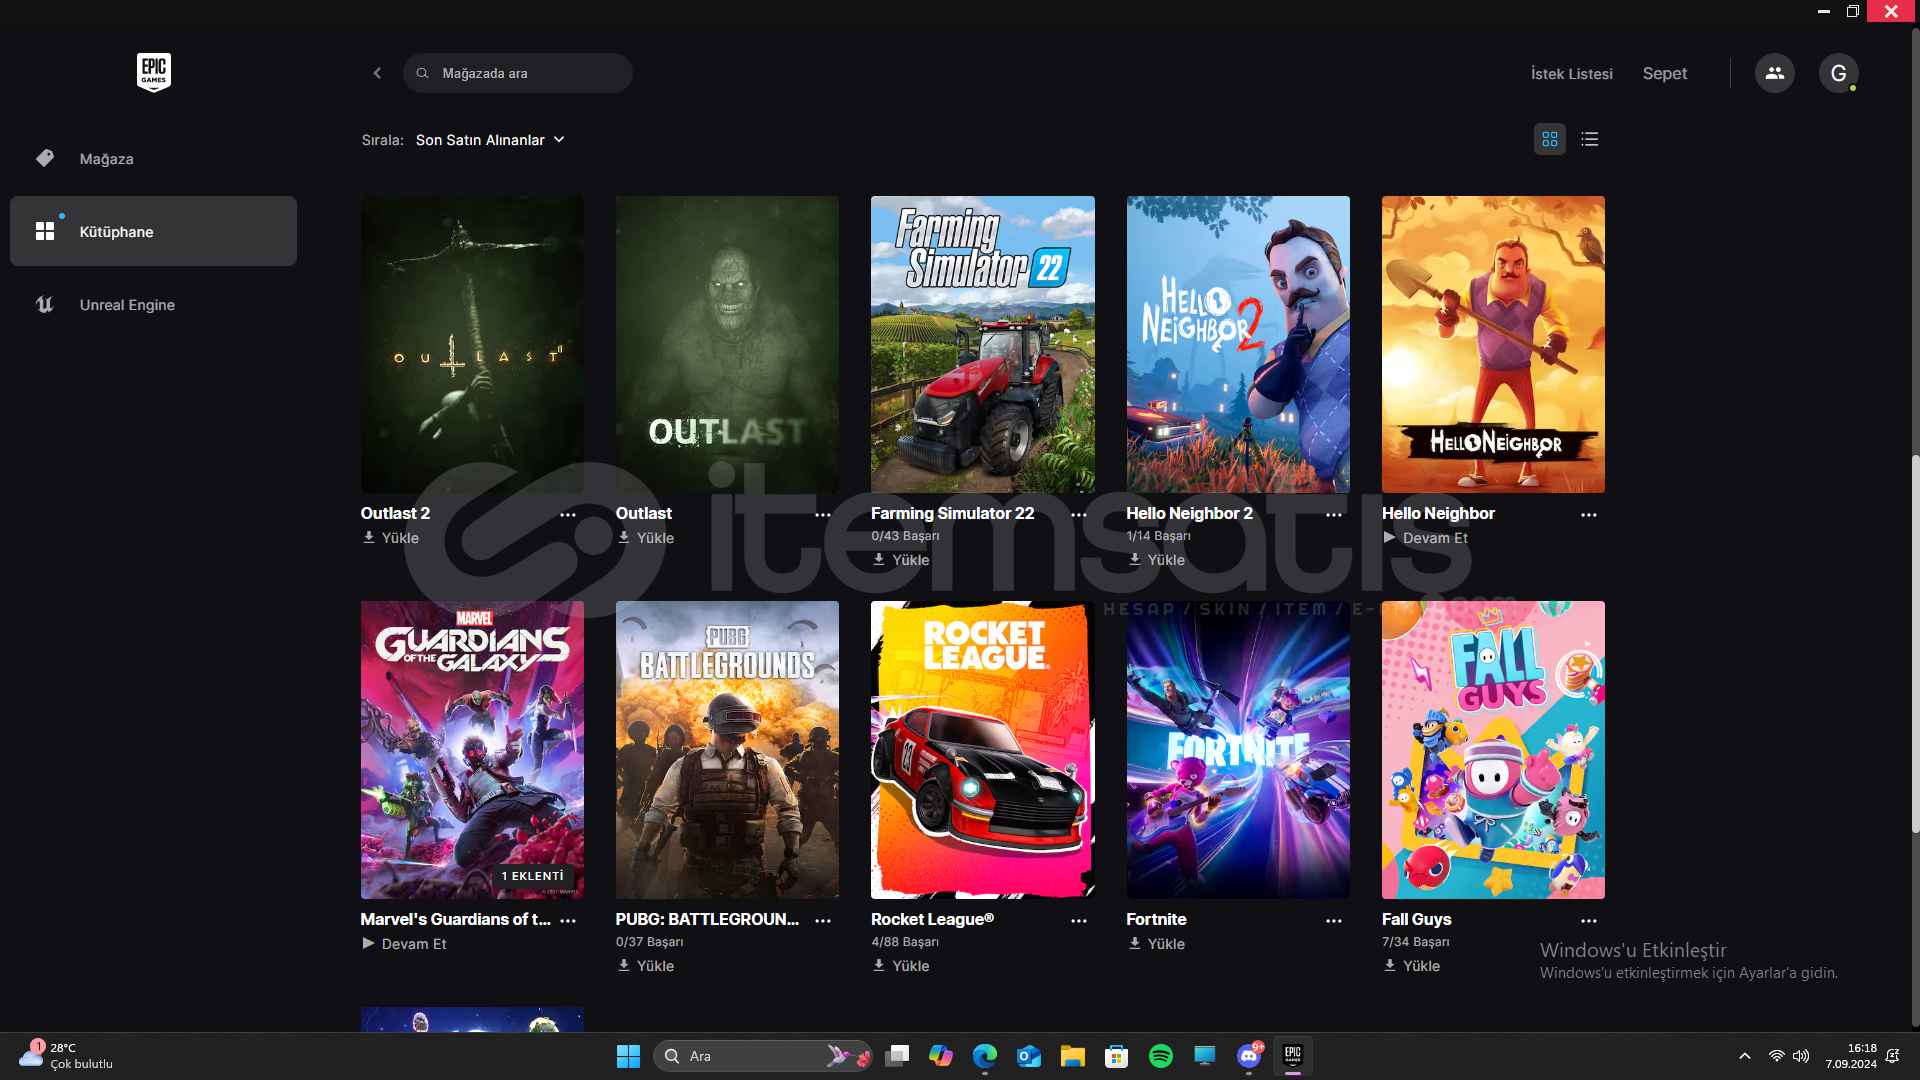This screenshot has width=1920, height=1080.
Task: Open the Hello Neighbor cover art
Action: point(1493,344)
